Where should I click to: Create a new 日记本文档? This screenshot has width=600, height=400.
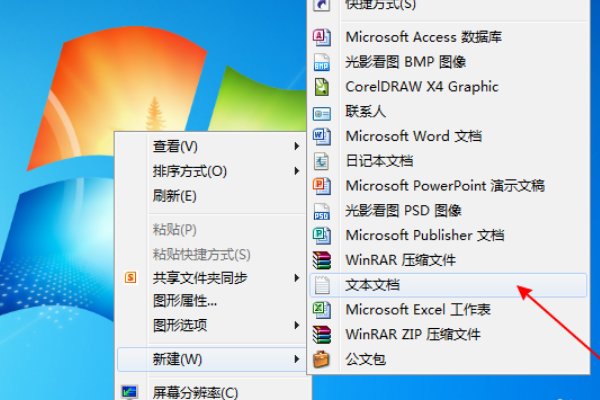click(448, 161)
